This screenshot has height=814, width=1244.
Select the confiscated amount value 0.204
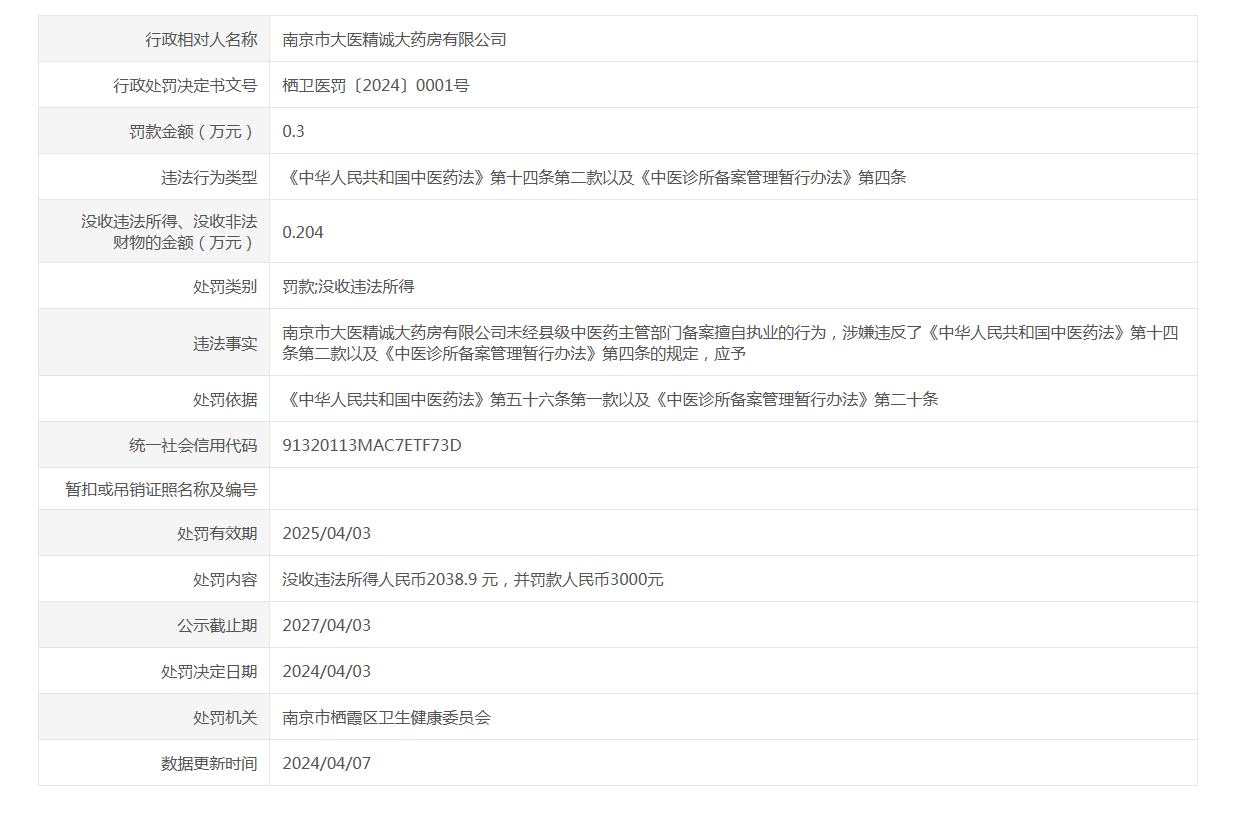point(303,232)
